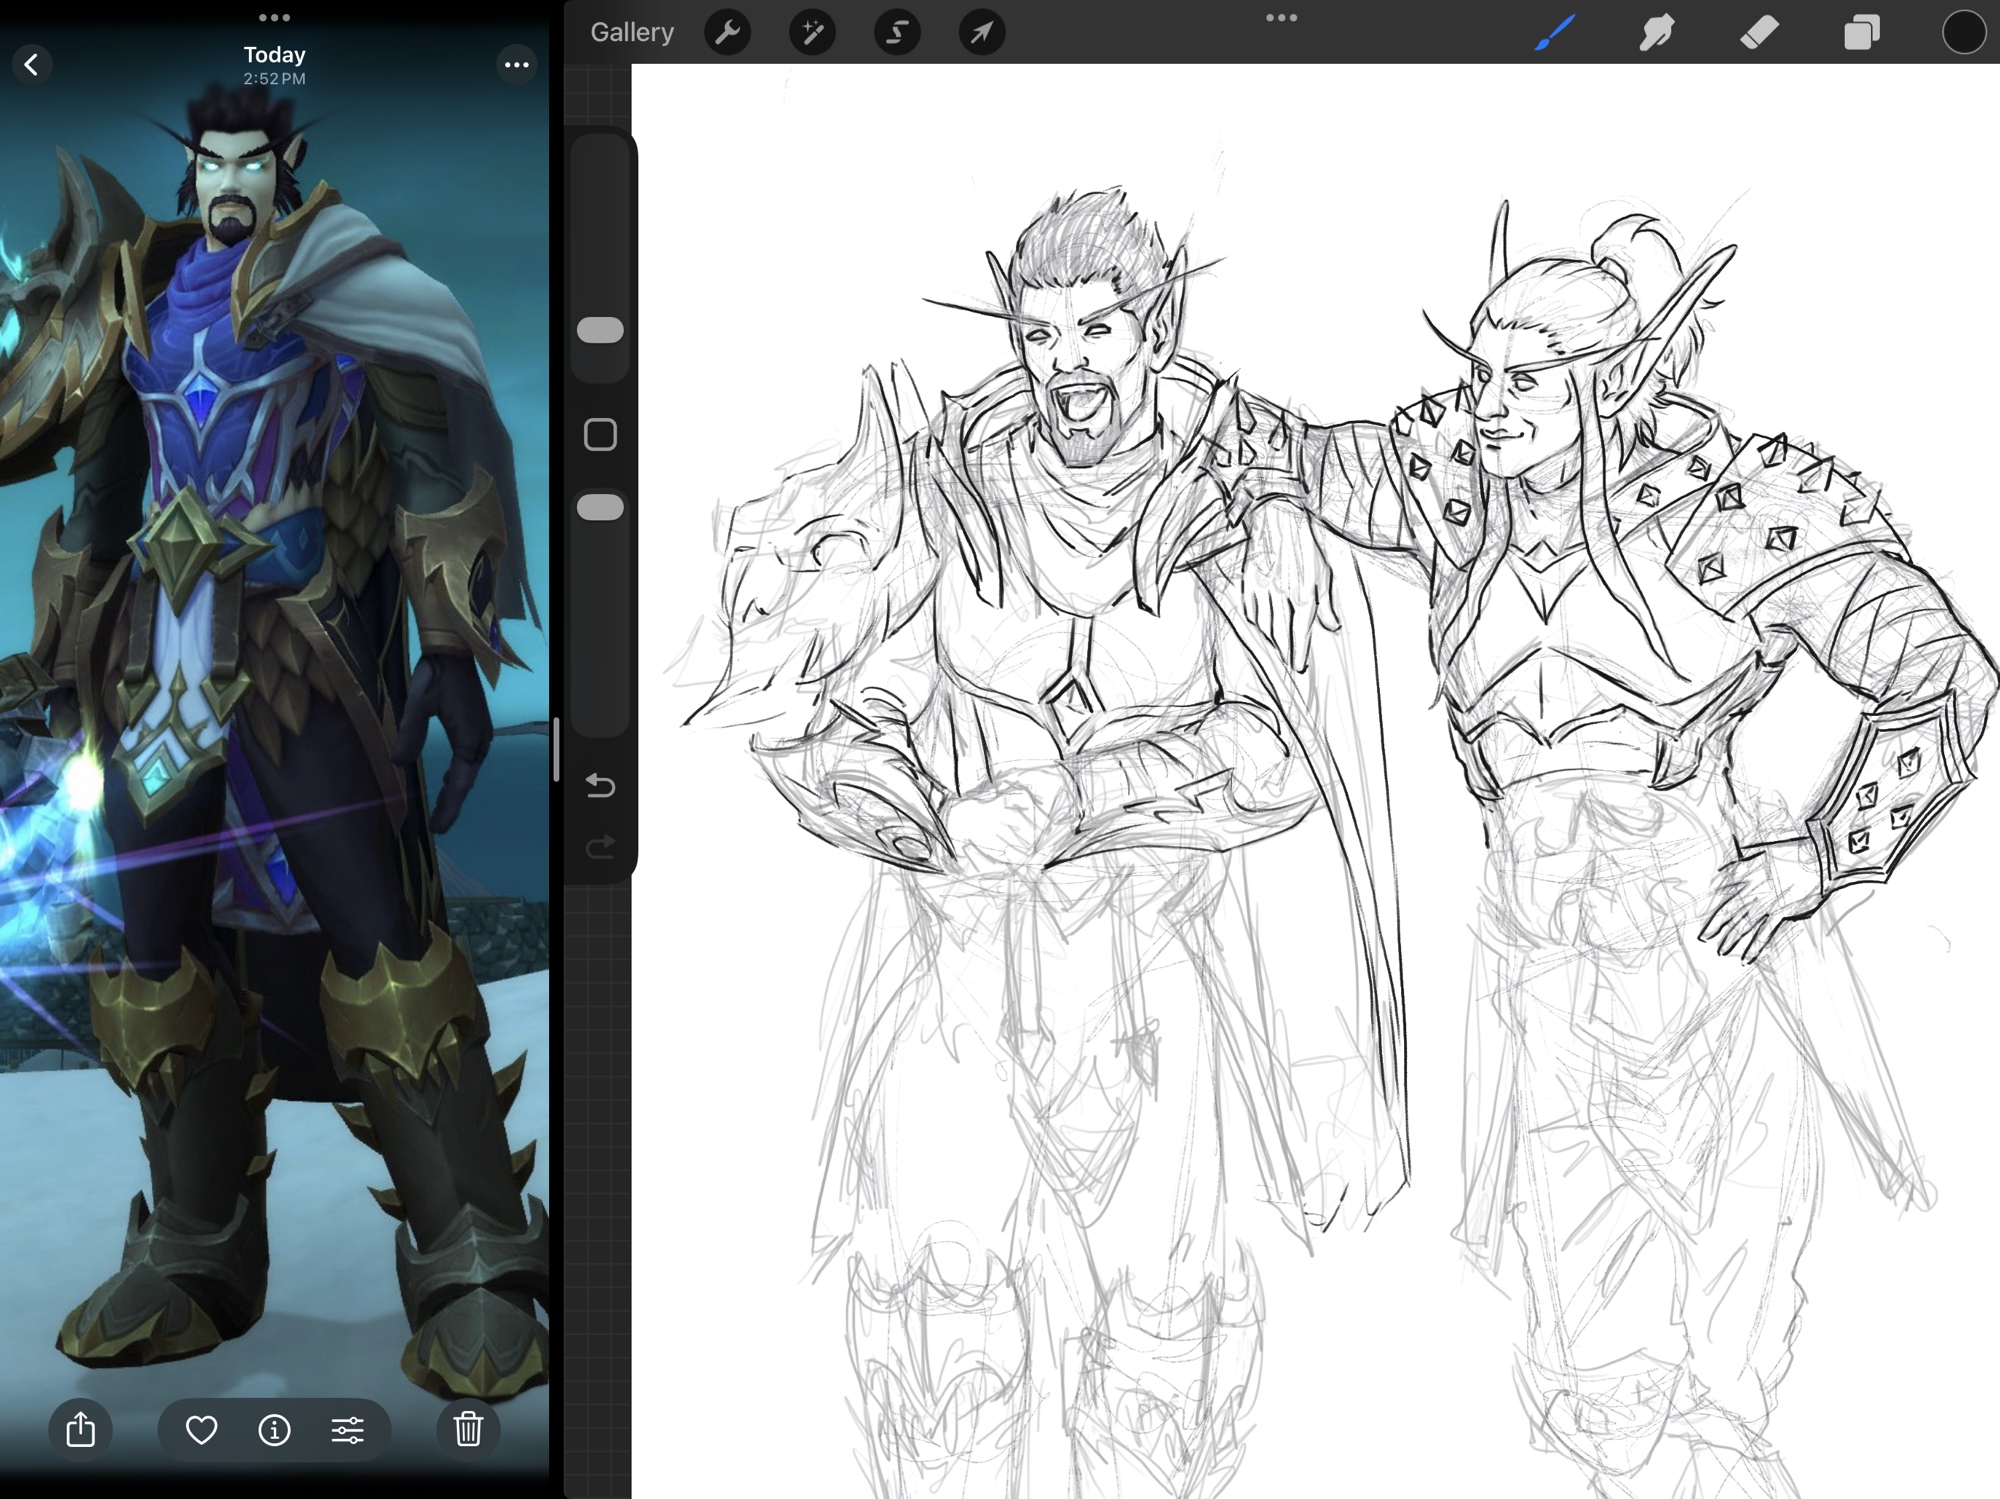Open the photo's more options menu

(516, 65)
